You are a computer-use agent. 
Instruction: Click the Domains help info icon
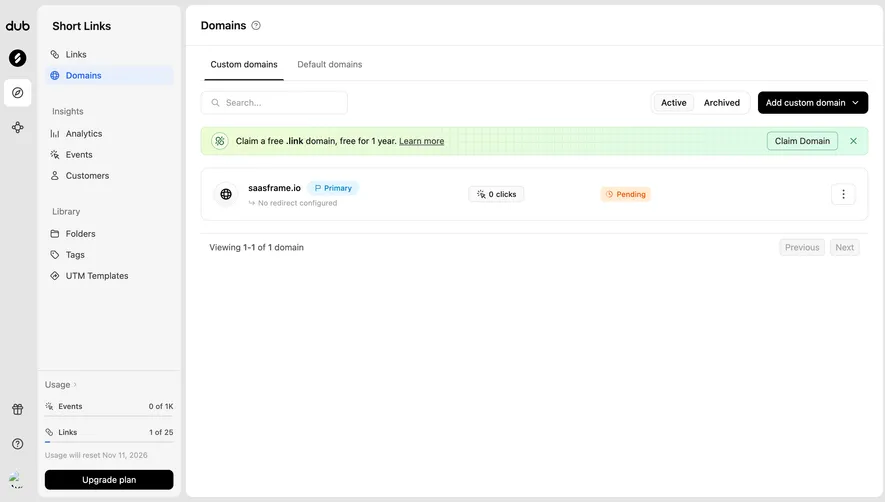click(x=256, y=25)
